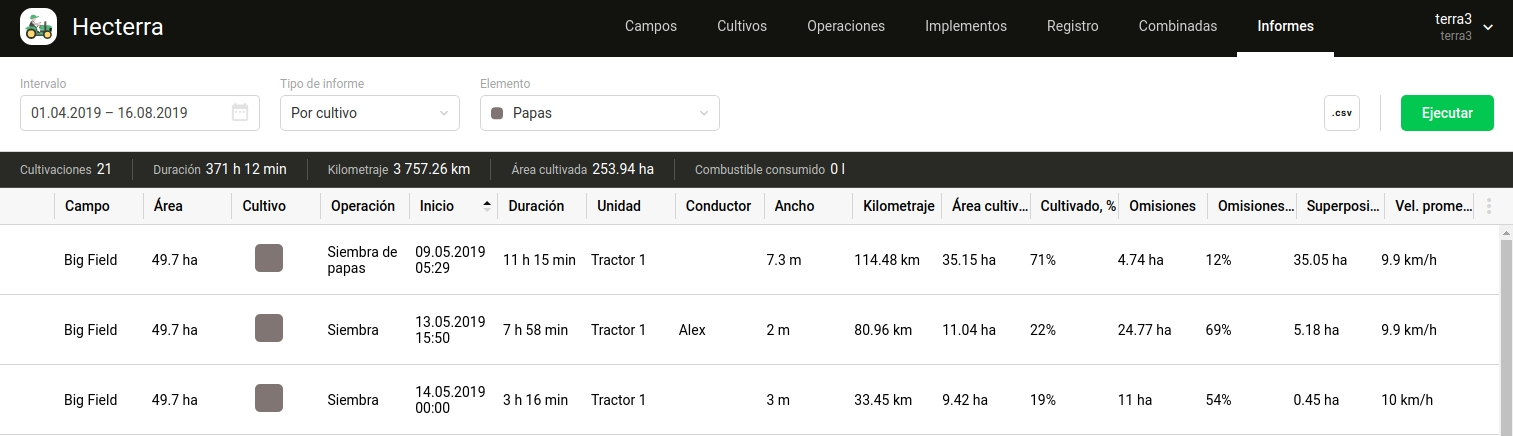Select the Duración column header
This screenshot has height=436, width=1513.
(536, 206)
